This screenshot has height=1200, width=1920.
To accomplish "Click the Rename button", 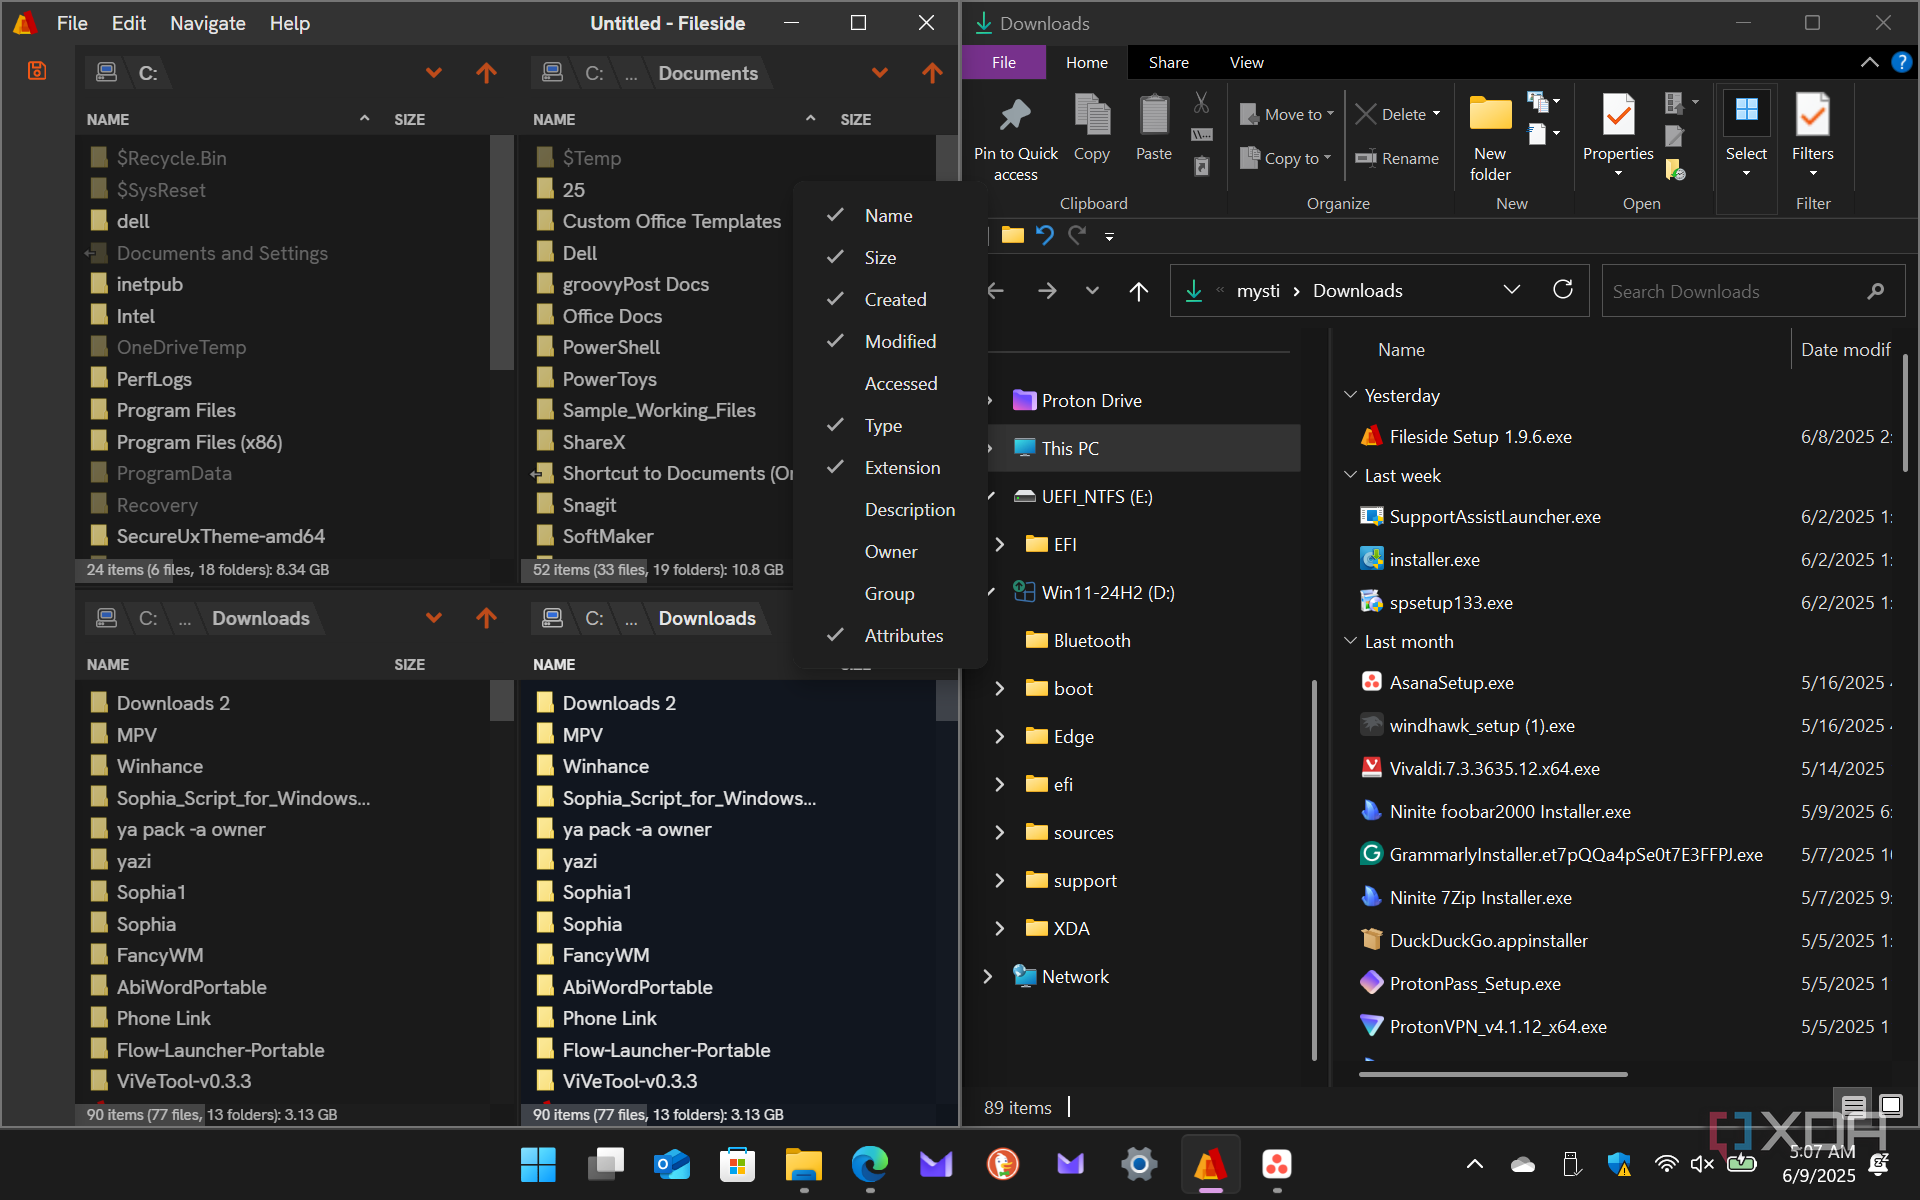I will point(1397,158).
